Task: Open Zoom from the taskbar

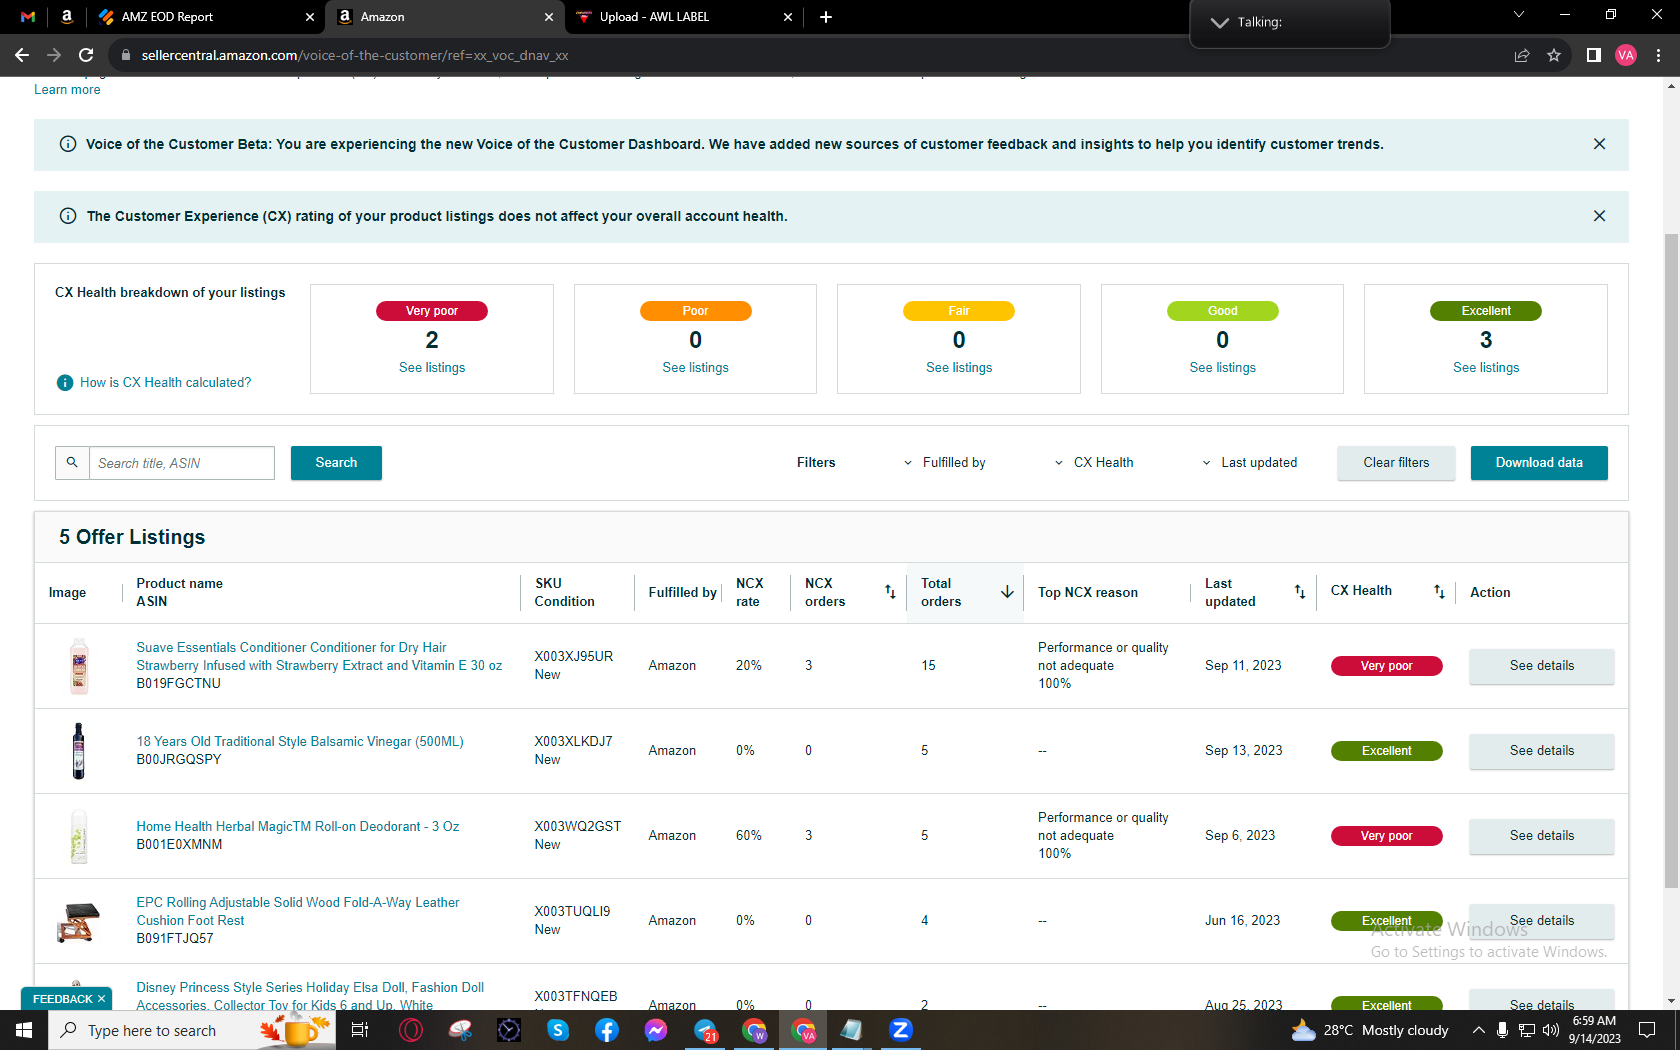Action: click(x=901, y=1030)
